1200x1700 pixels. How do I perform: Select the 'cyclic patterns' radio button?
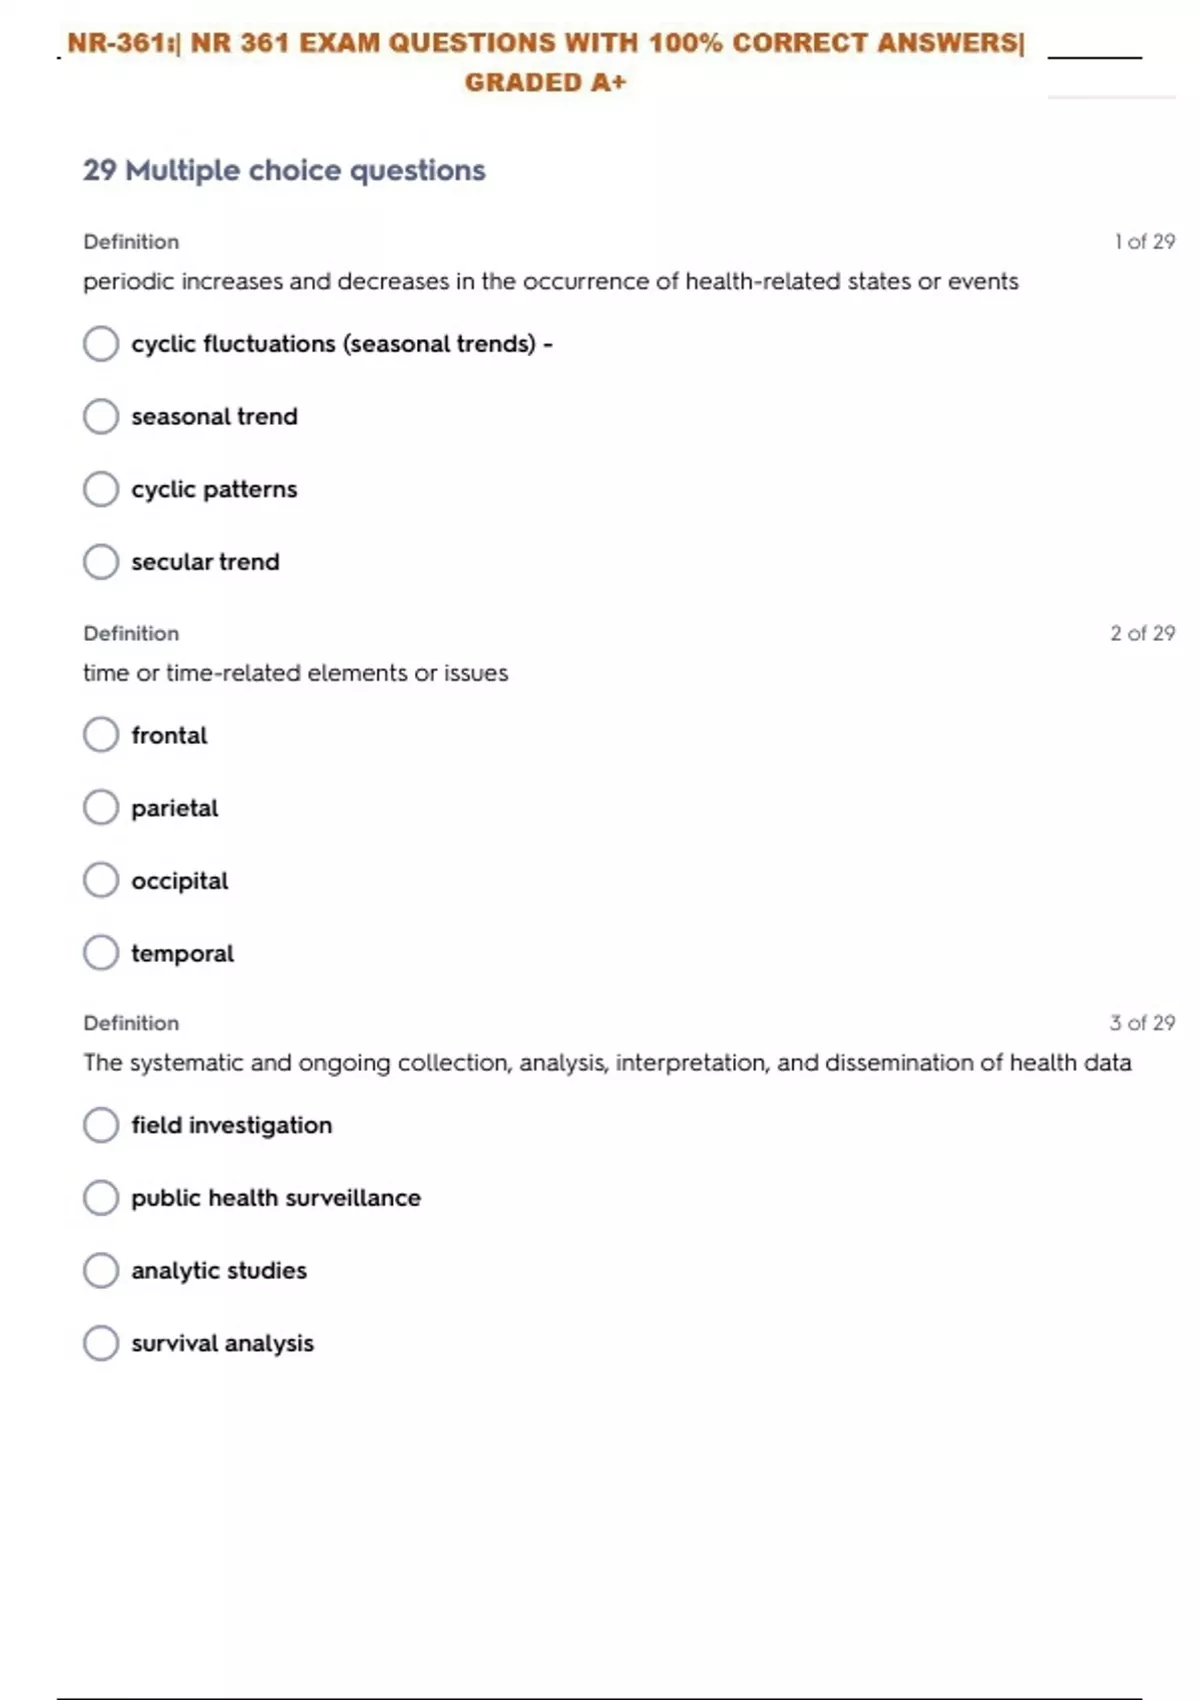(101, 489)
